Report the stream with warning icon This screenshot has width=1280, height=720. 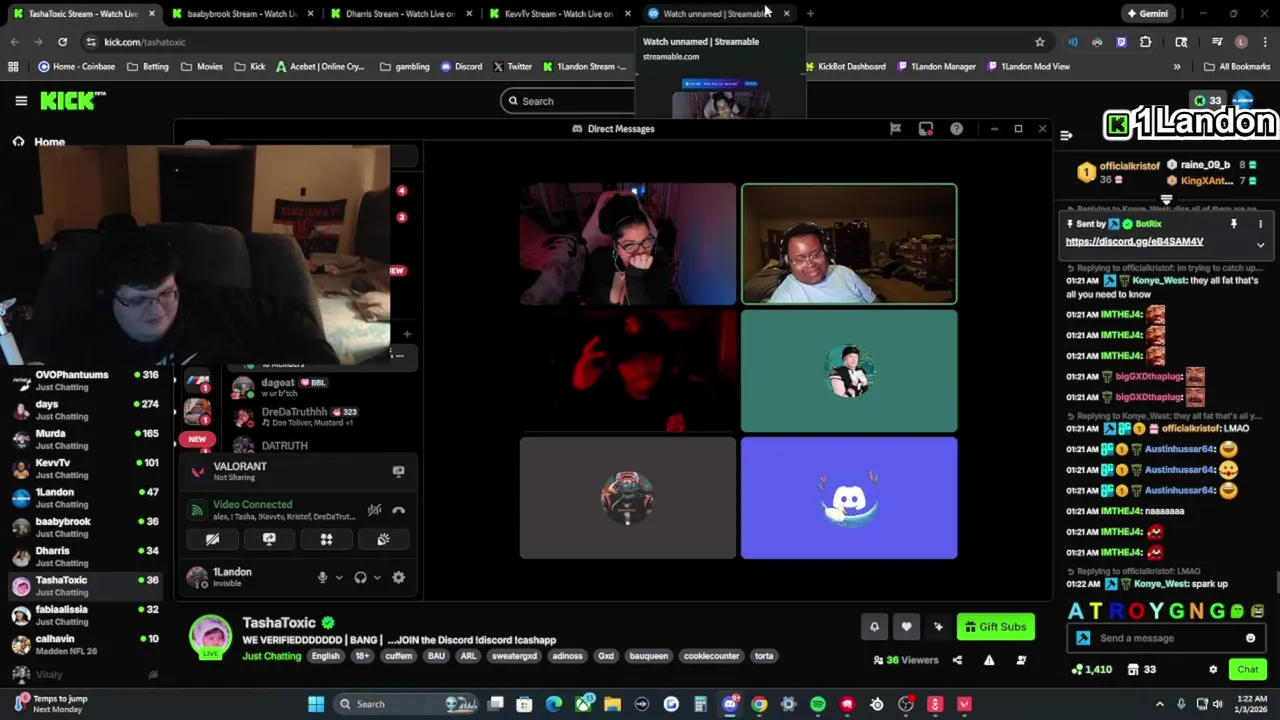click(989, 660)
